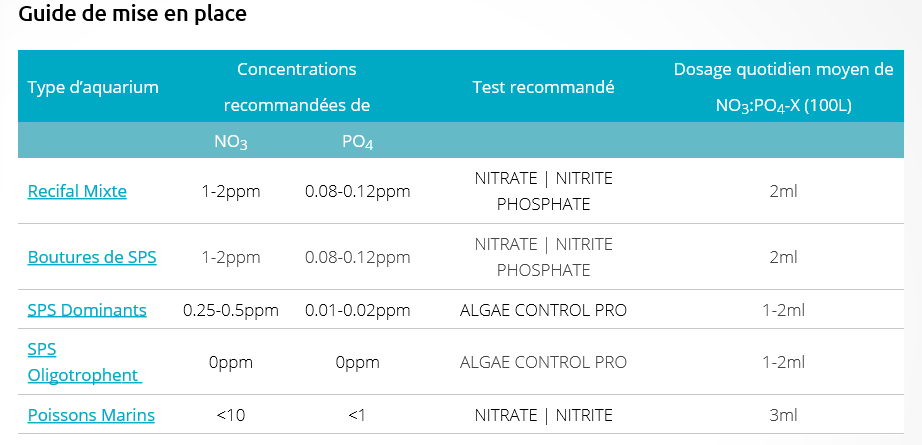Click 2ml dosage in Recifal Mixte row
Viewport: 922px width, 445px height.
[783, 191]
